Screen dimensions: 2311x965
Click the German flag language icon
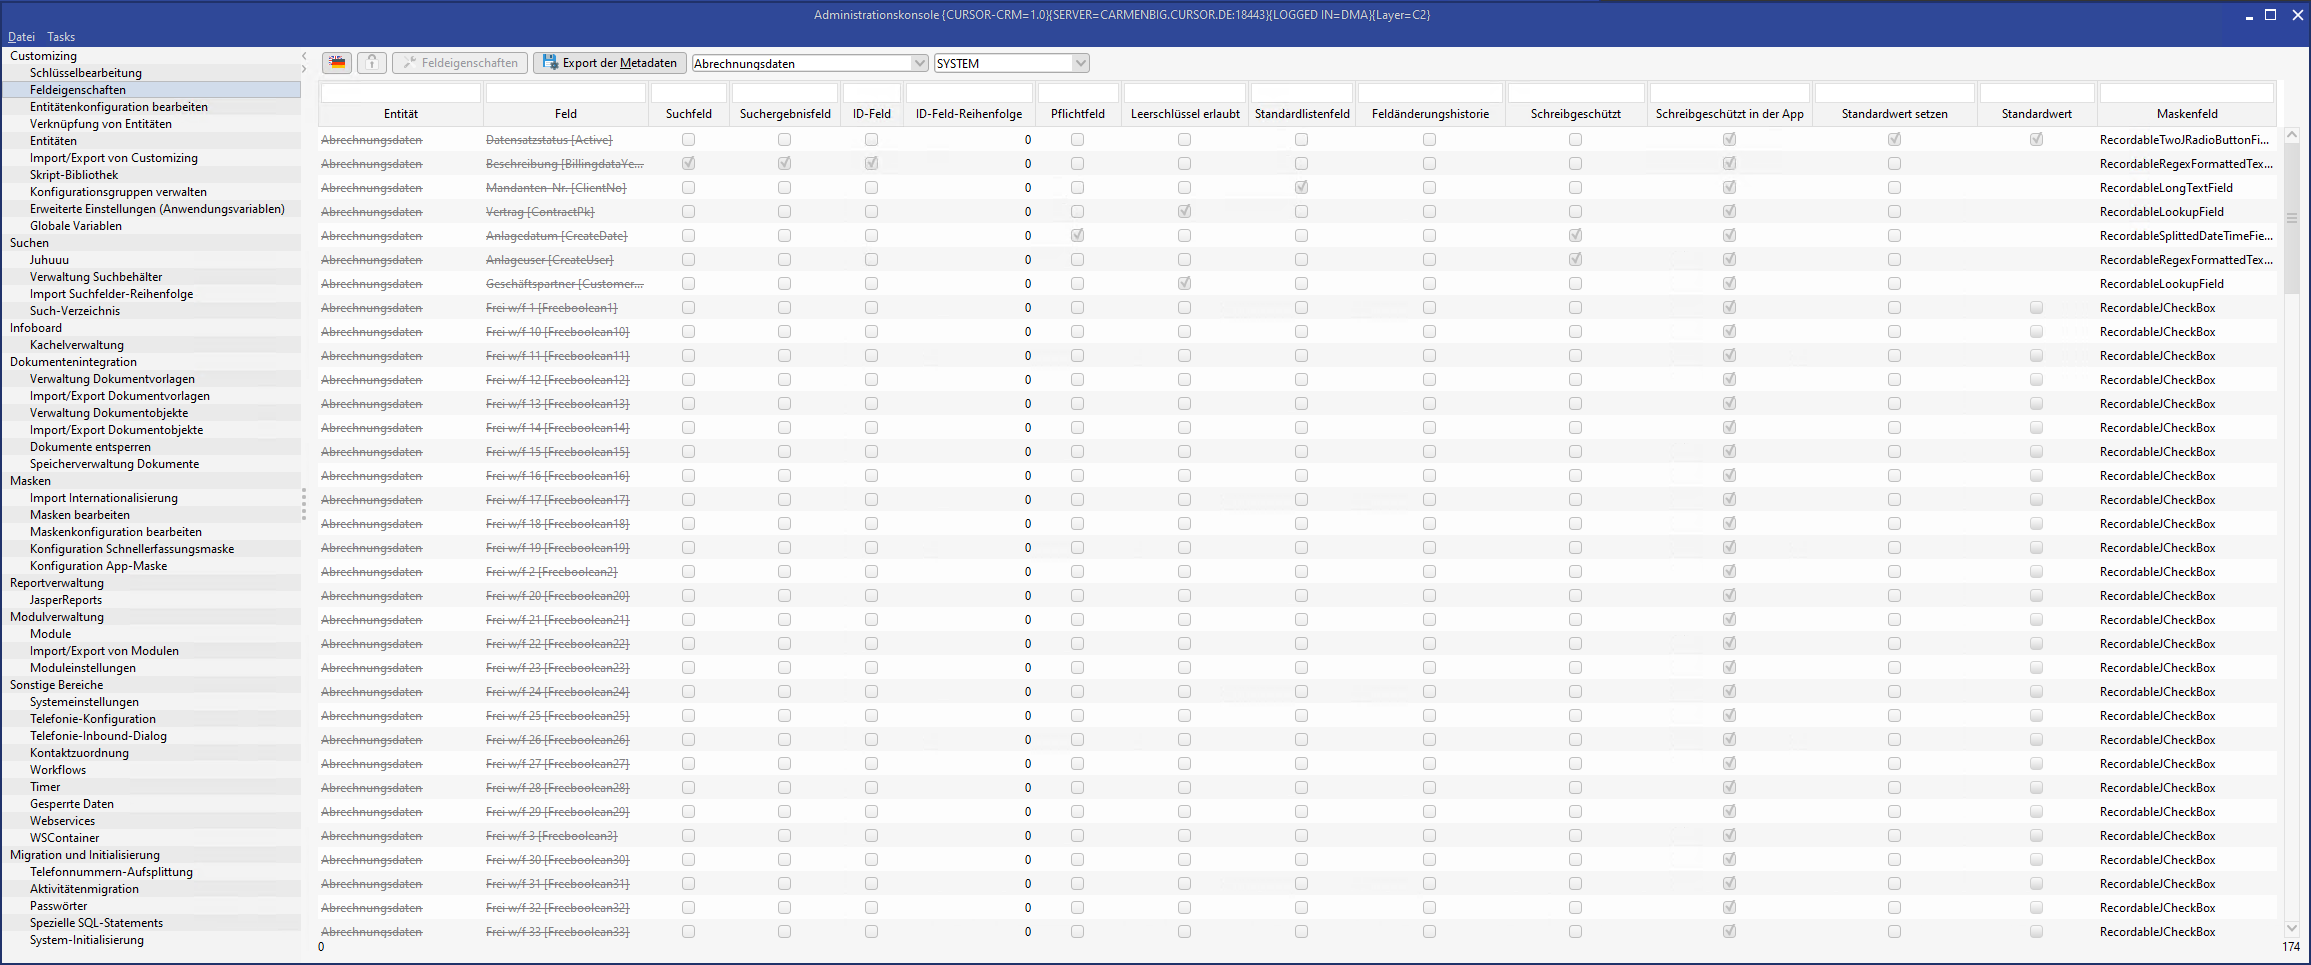coord(337,63)
